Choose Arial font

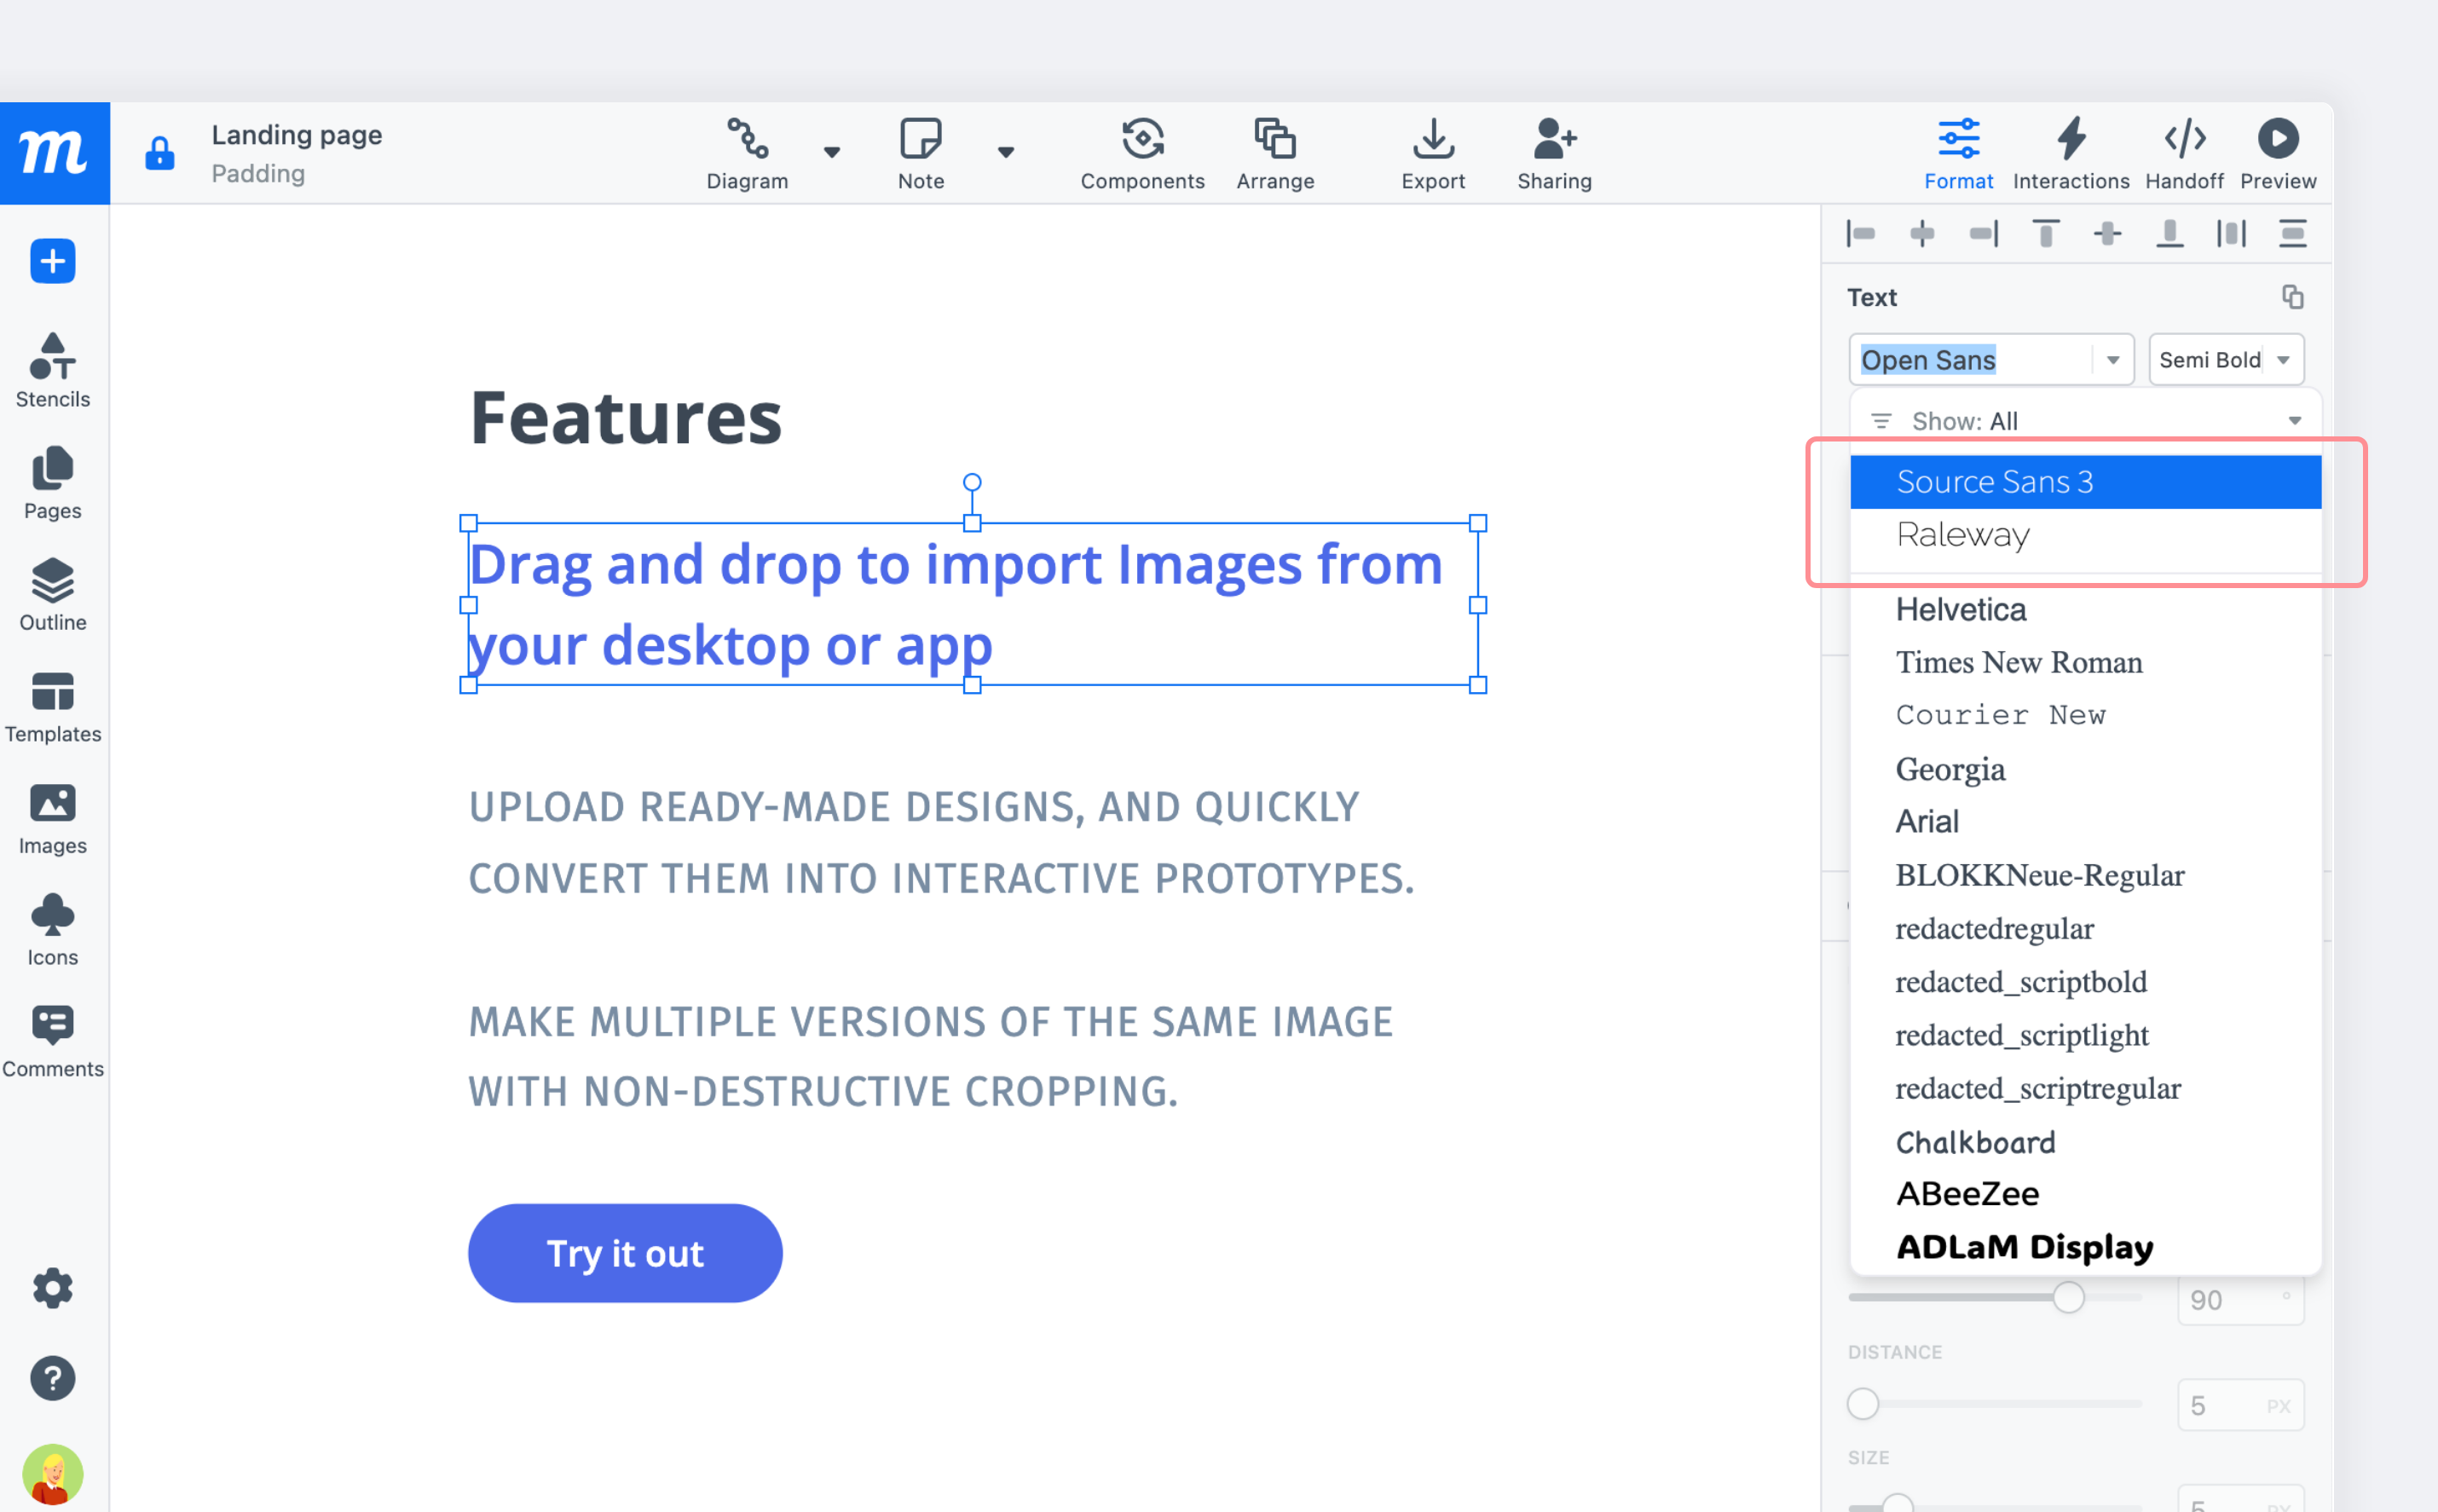click(x=2086, y=821)
